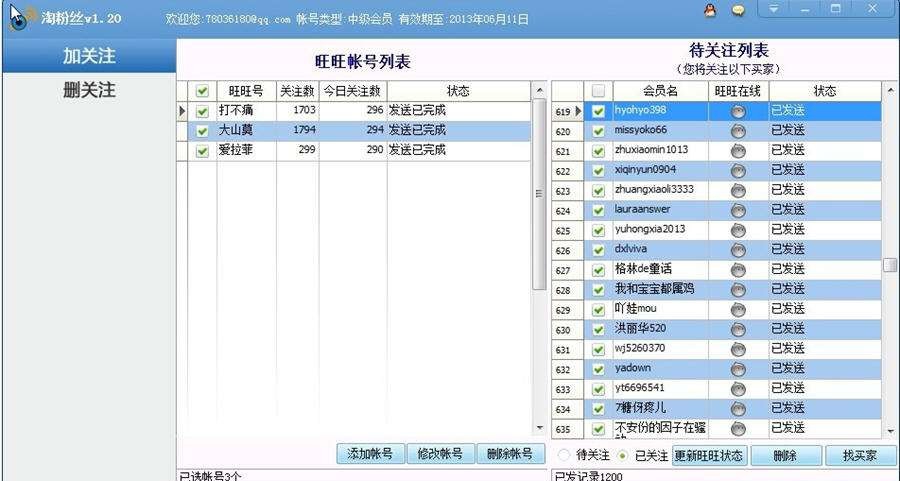Screen dimensions: 900x481
Task: Select member name 洪丽华520
Action: click(x=640, y=329)
